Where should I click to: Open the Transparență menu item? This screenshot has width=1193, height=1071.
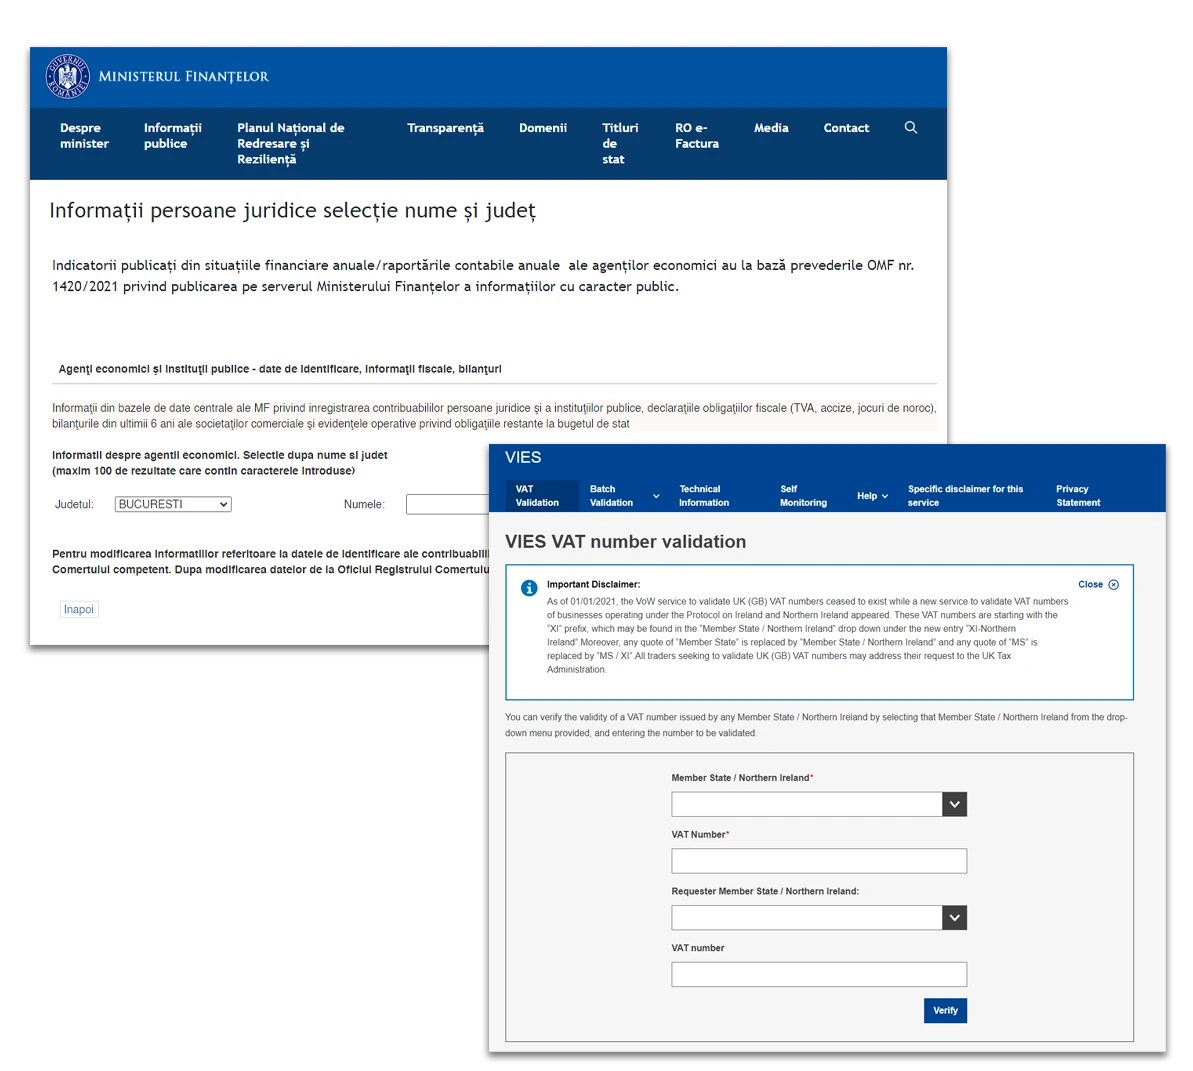click(x=445, y=128)
